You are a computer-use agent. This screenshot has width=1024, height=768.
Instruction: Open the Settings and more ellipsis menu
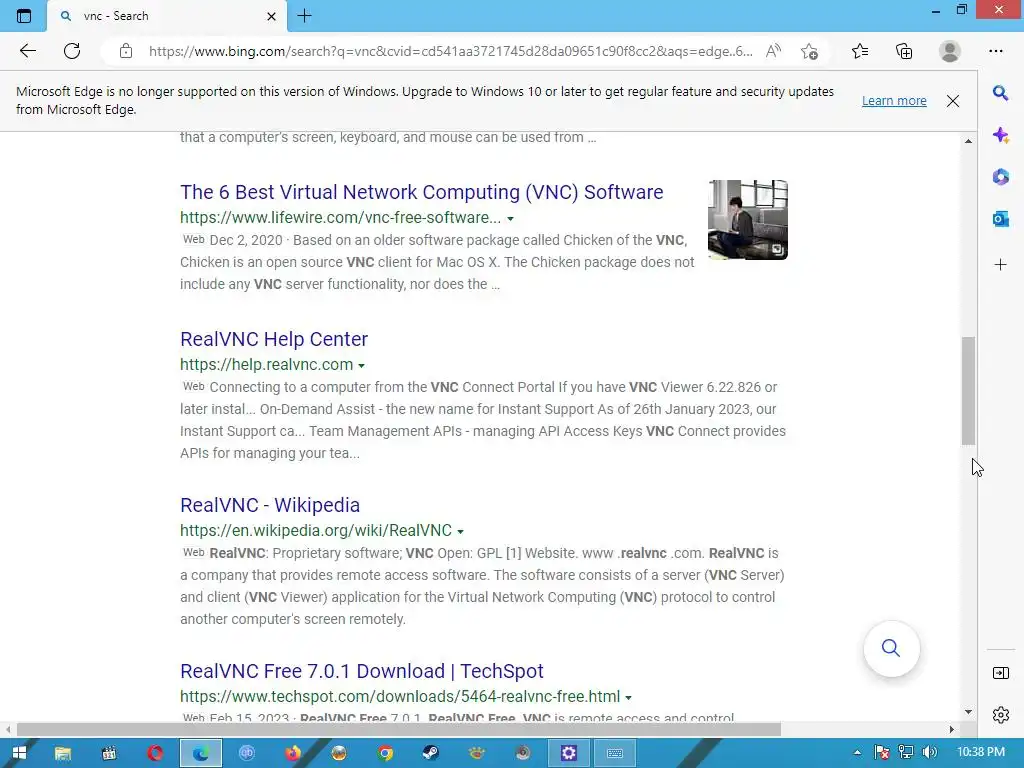tap(995, 51)
